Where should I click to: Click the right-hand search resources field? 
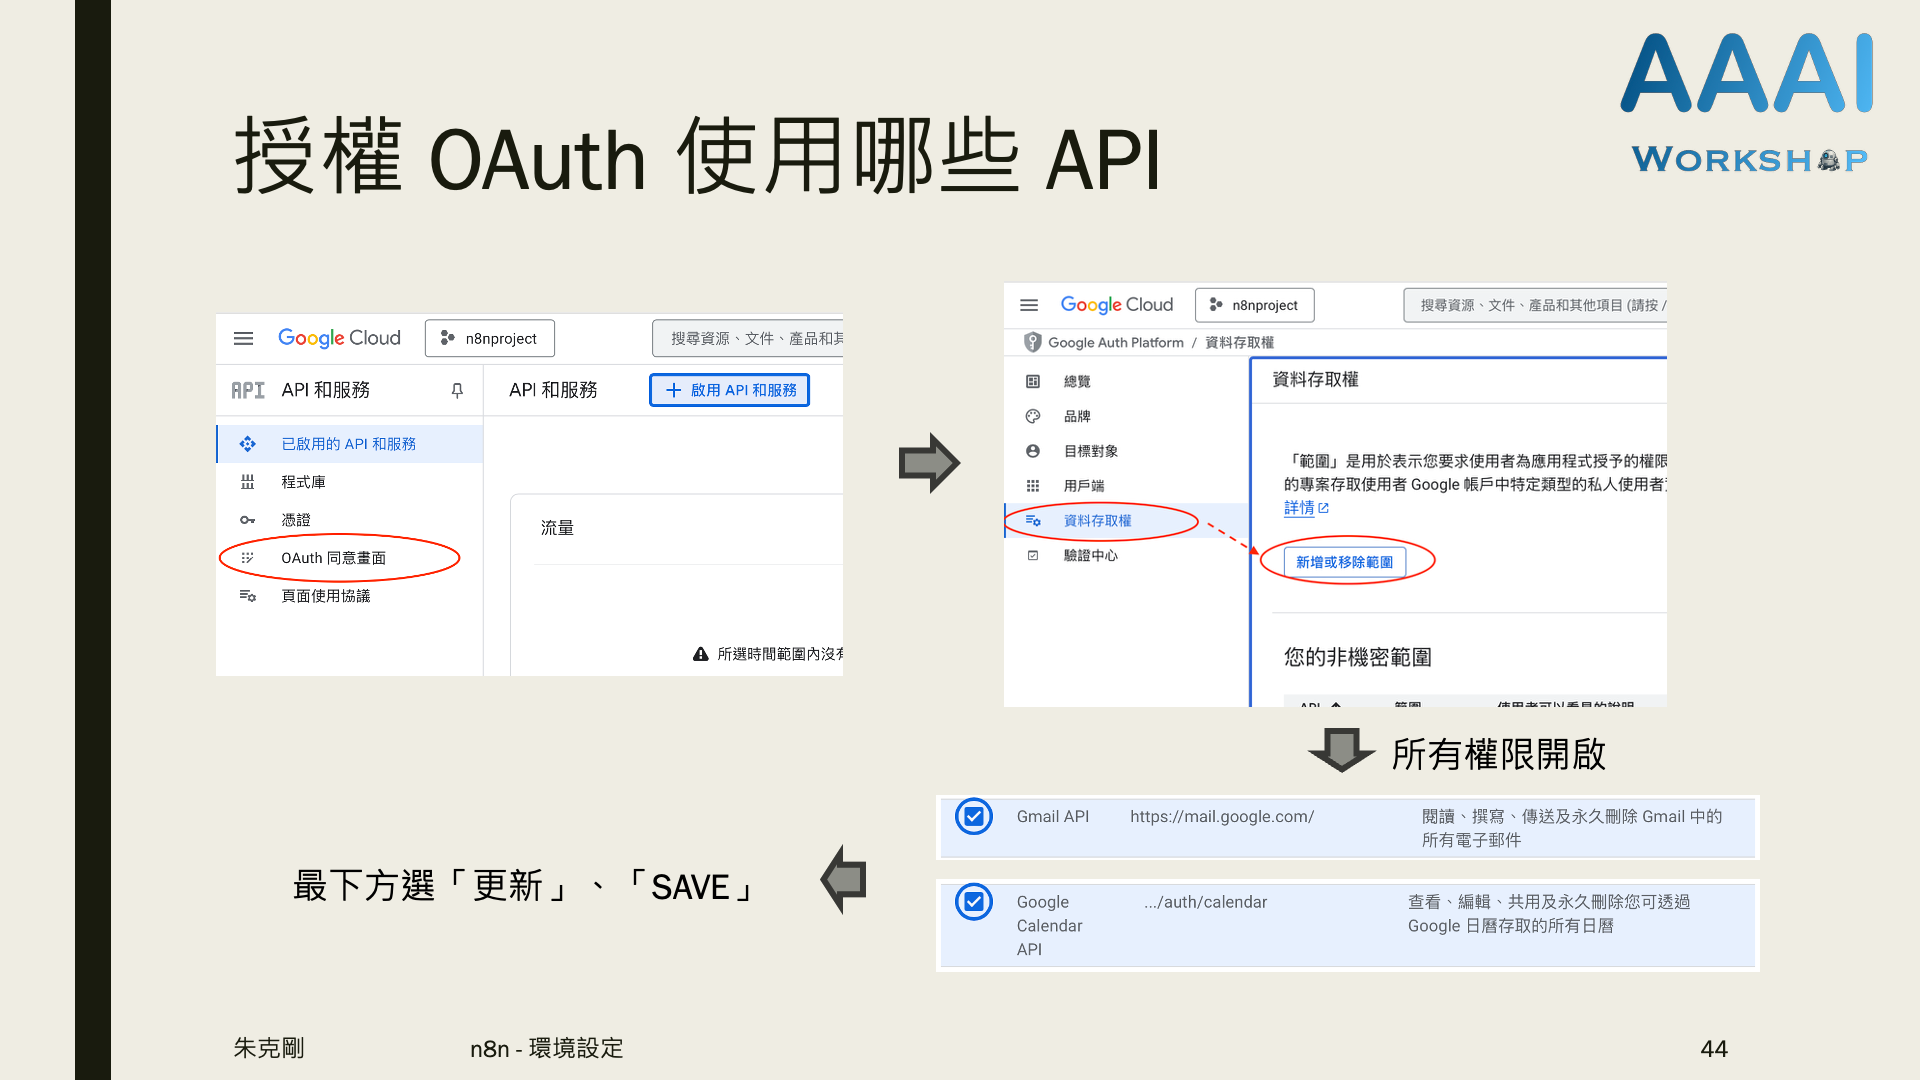(1535, 305)
